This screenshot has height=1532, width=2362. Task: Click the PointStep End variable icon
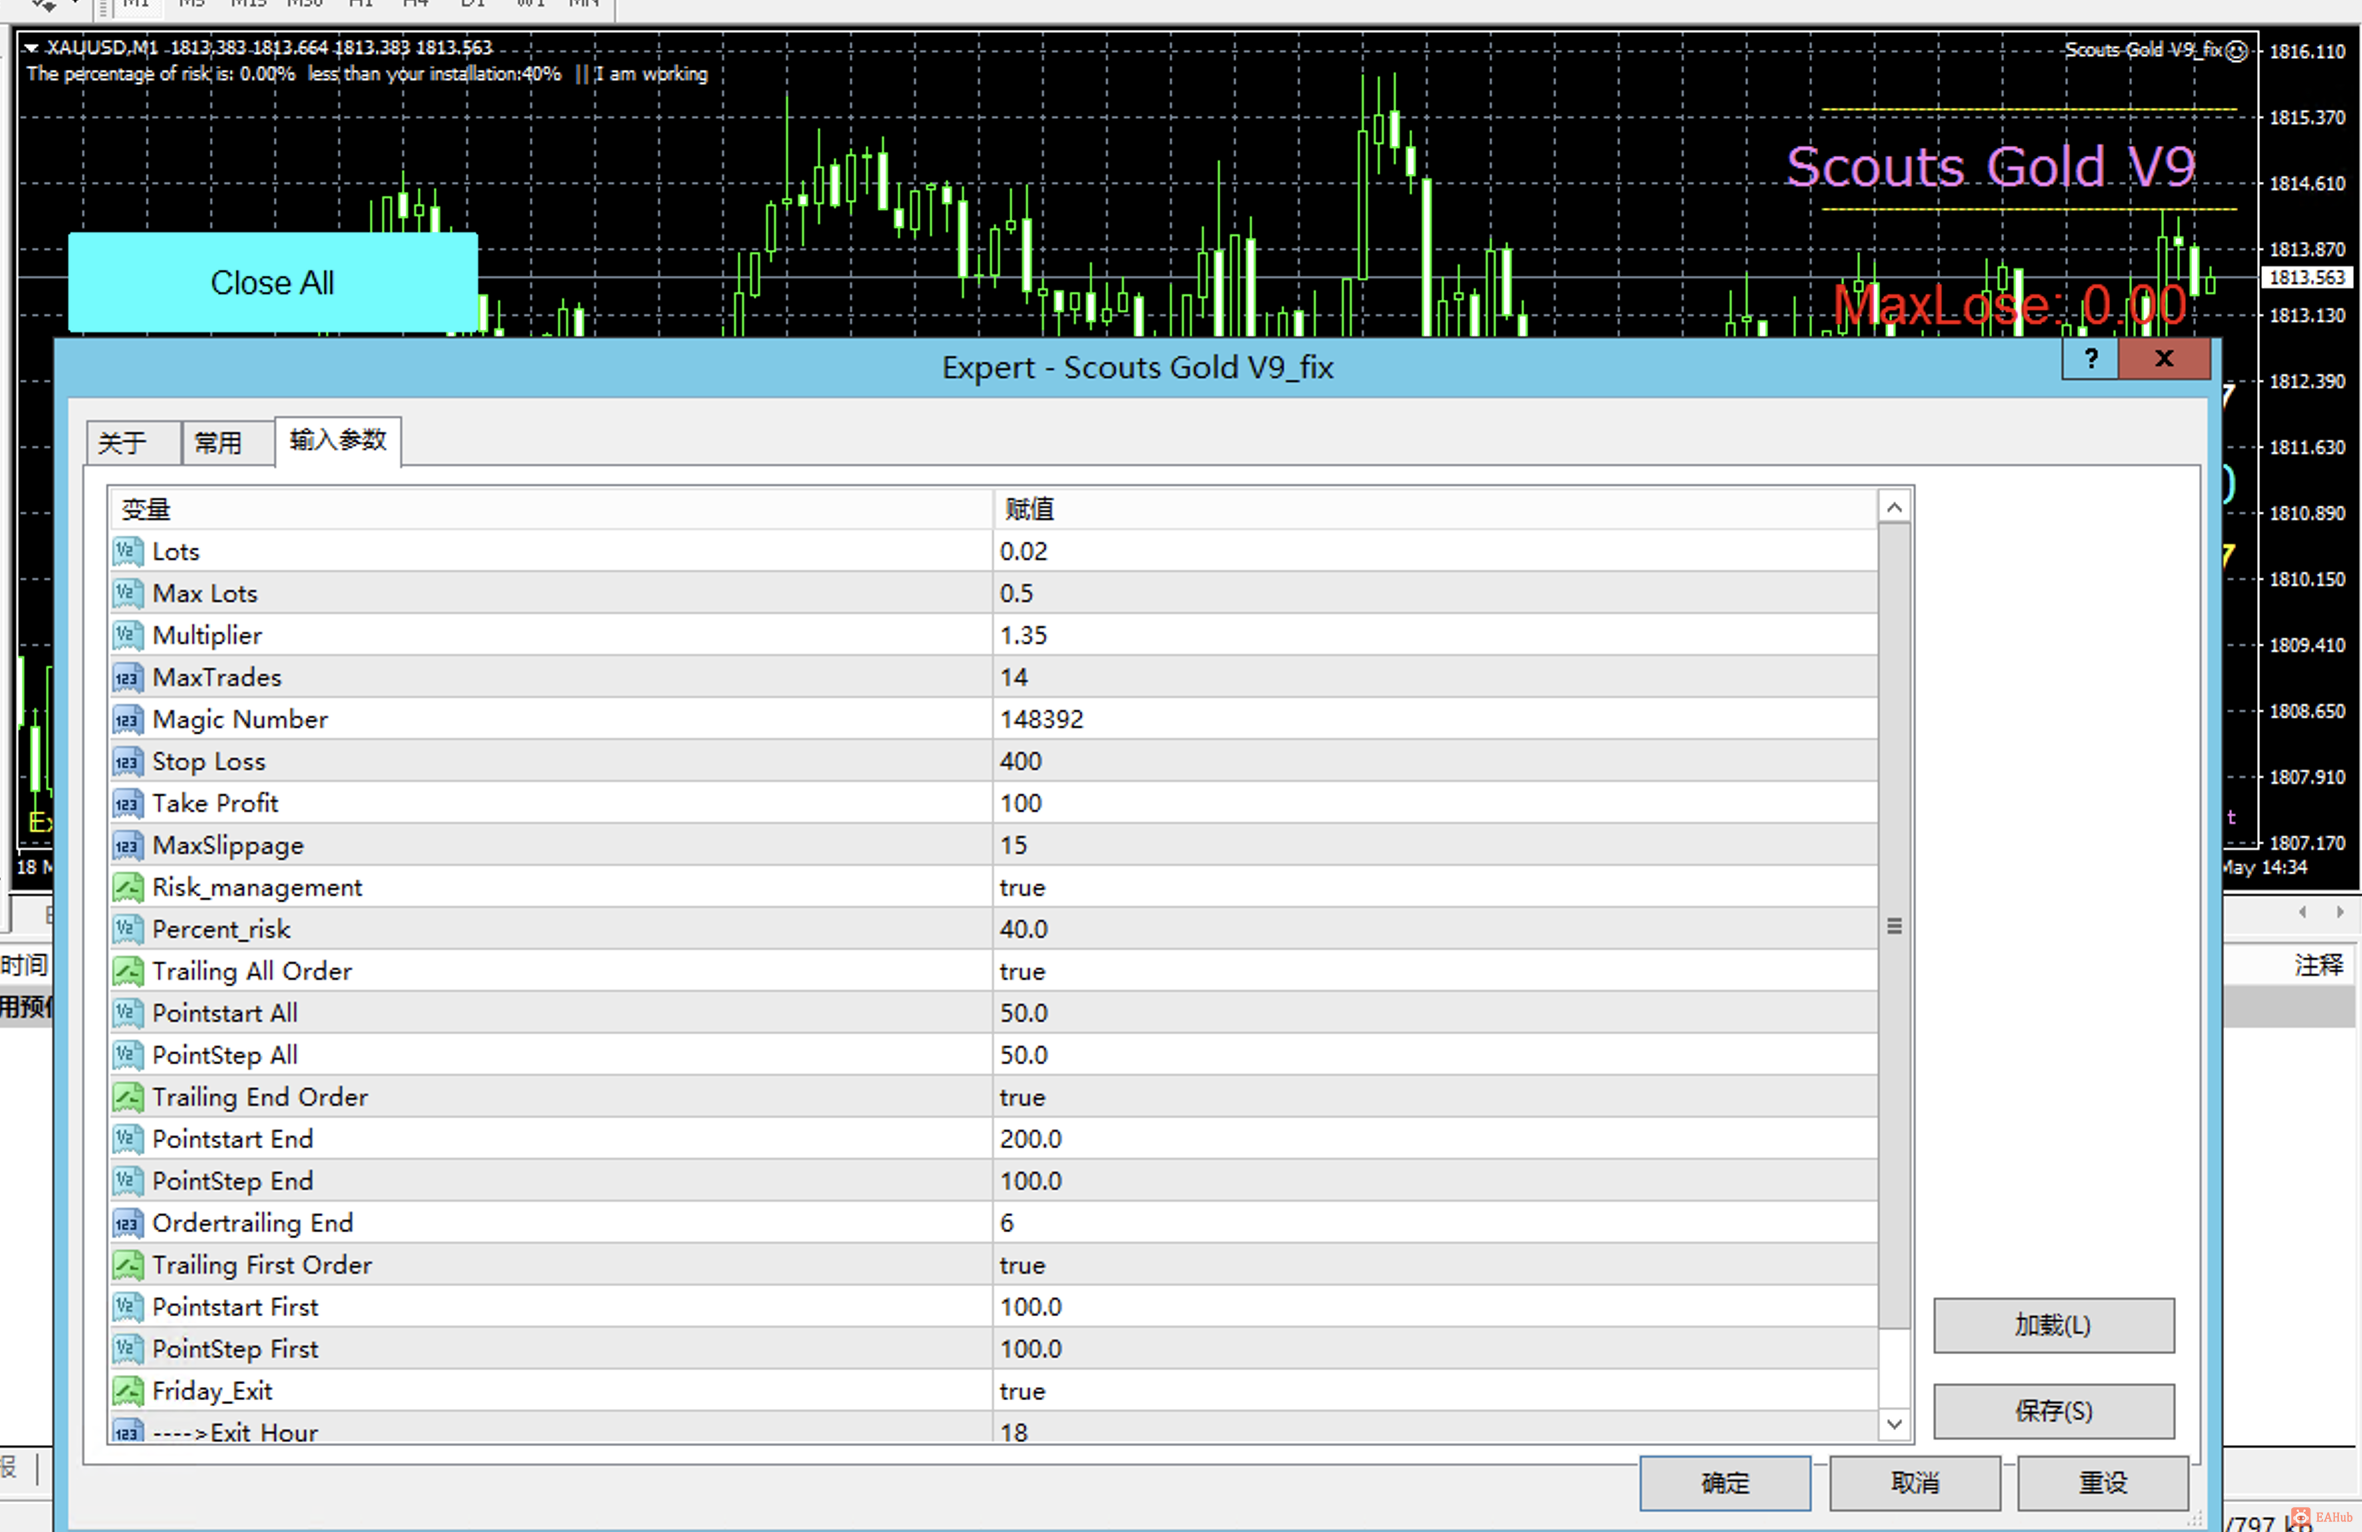128,1181
